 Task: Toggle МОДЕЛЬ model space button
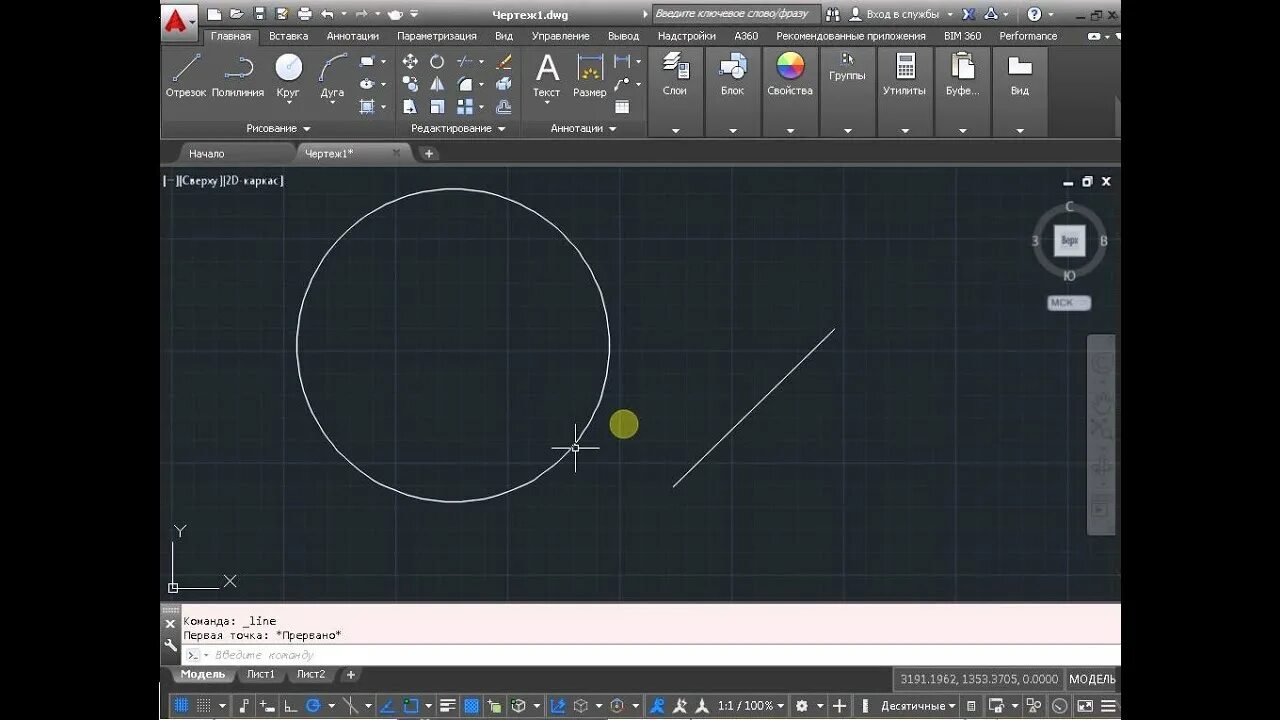click(1092, 679)
